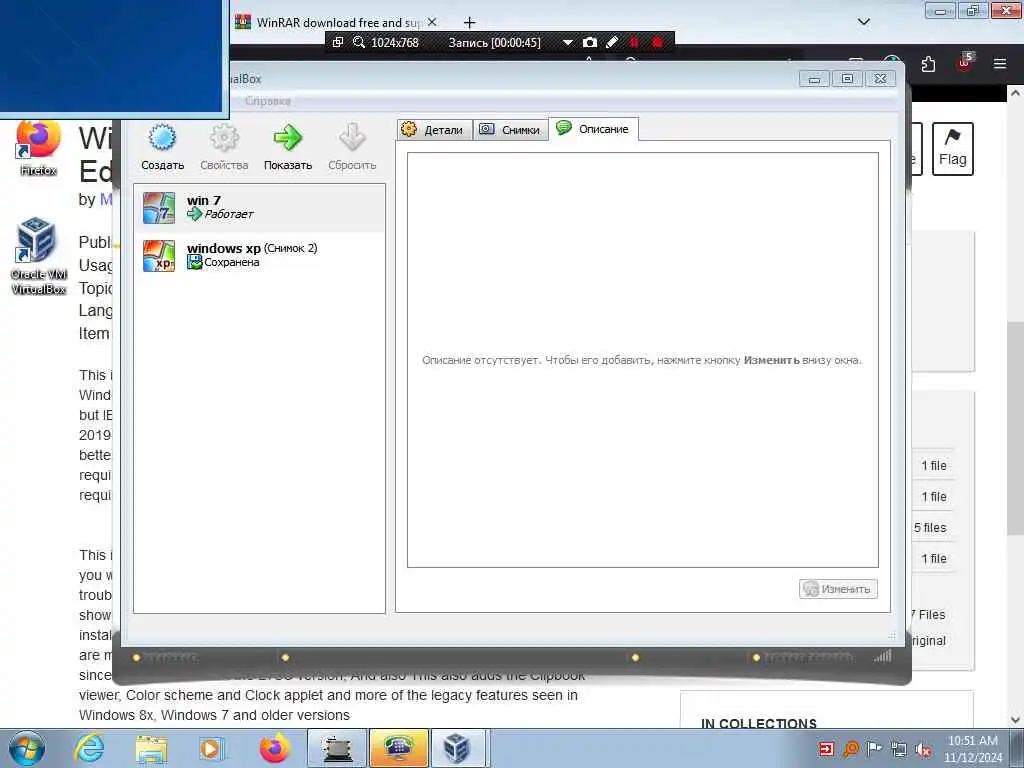The width and height of the screenshot is (1024, 768).
Task: Launch Internet Explorer from the taskbar
Action: (89, 748)
